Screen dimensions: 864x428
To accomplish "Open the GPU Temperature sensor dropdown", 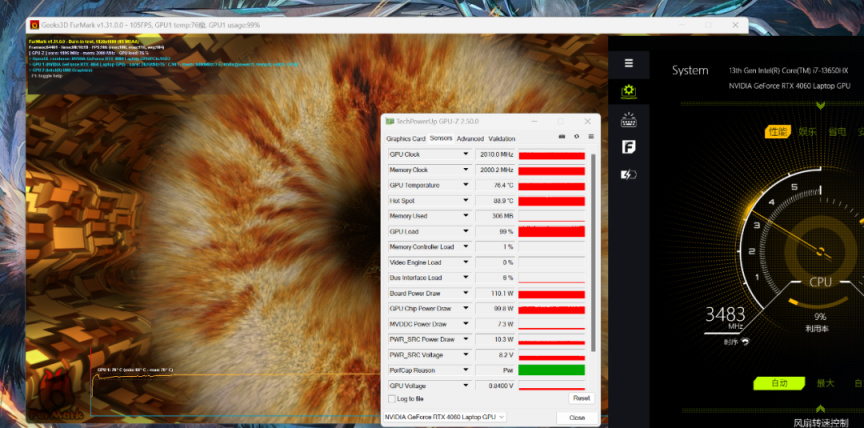I will point(466,186).
